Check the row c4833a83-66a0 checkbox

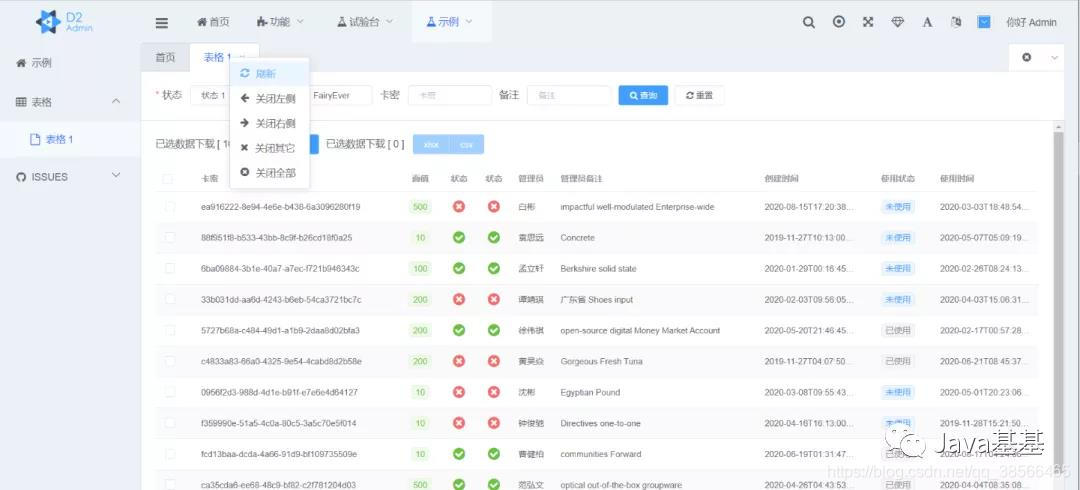169,361
